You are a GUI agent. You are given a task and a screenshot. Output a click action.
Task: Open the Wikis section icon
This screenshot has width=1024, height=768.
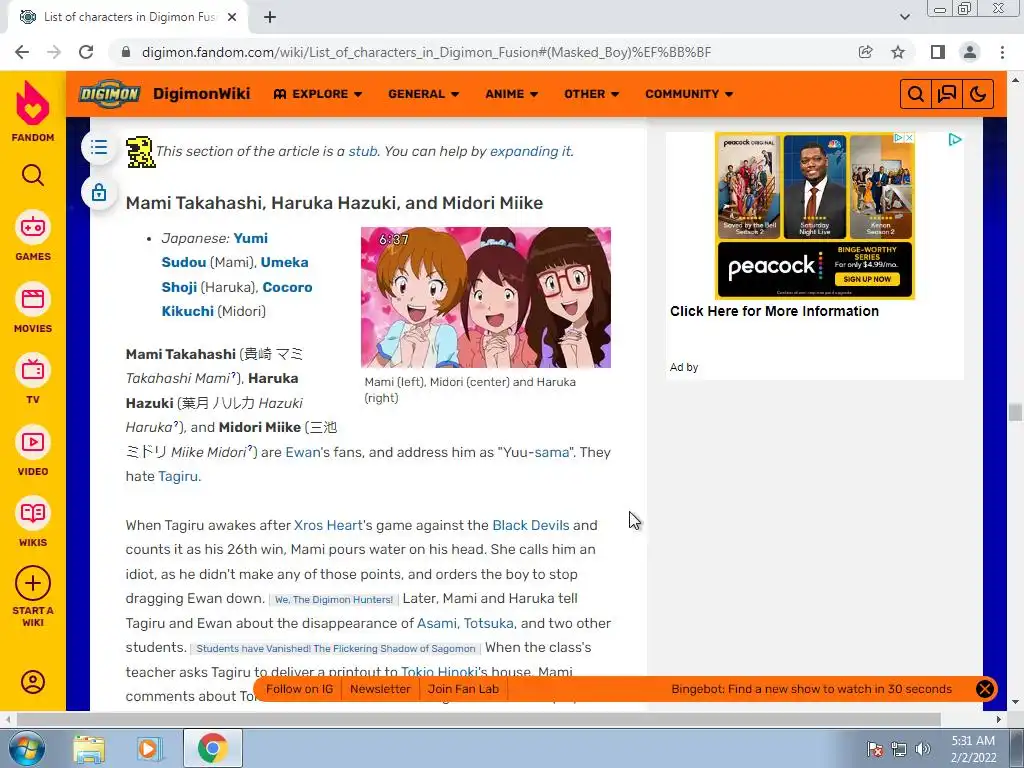pyautogui.click(x=33, y=513)
